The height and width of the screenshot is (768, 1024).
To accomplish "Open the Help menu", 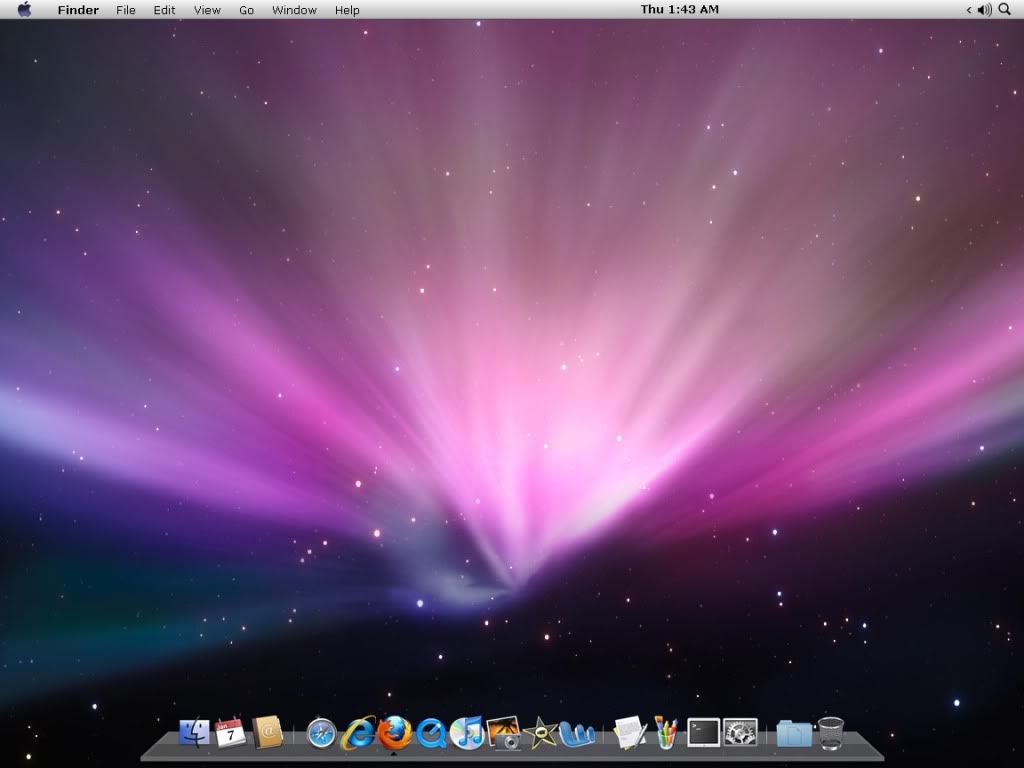I will pos(347,10).
